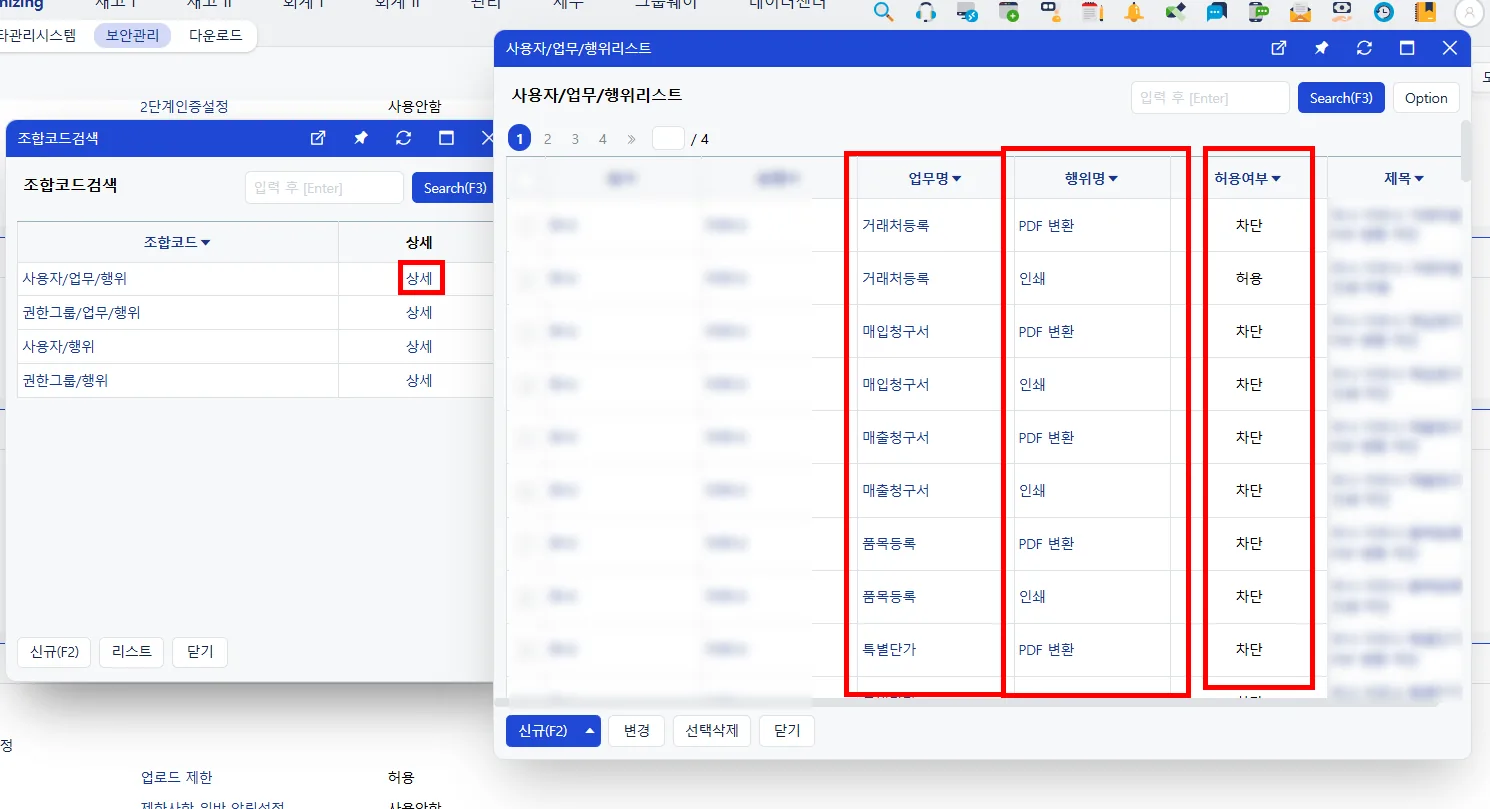
Task: Click 닫기 in the 사용자/업무/행위리스트 window
Action: (x=787, y=731)
